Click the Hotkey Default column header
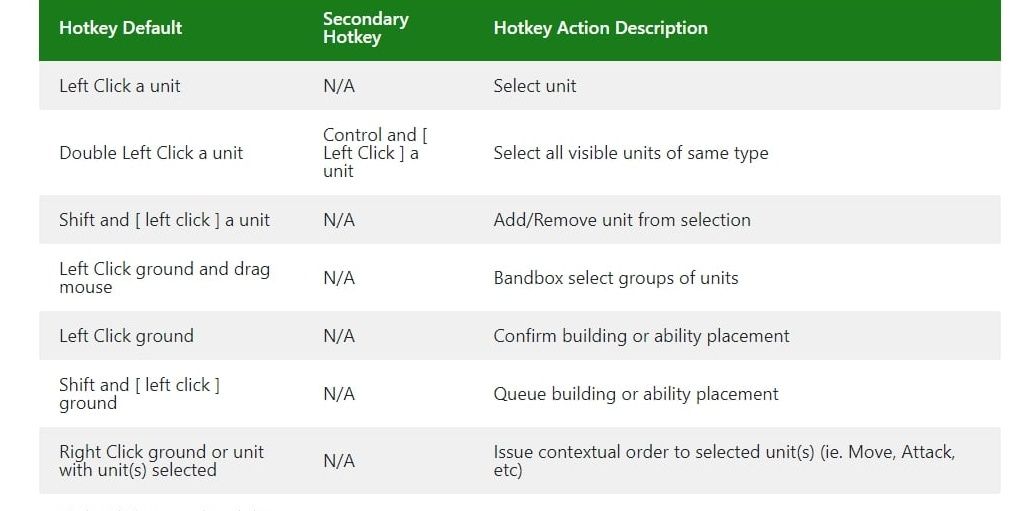Image resolution: width=1022 pixels, height=511 pixels. (121, 28)
